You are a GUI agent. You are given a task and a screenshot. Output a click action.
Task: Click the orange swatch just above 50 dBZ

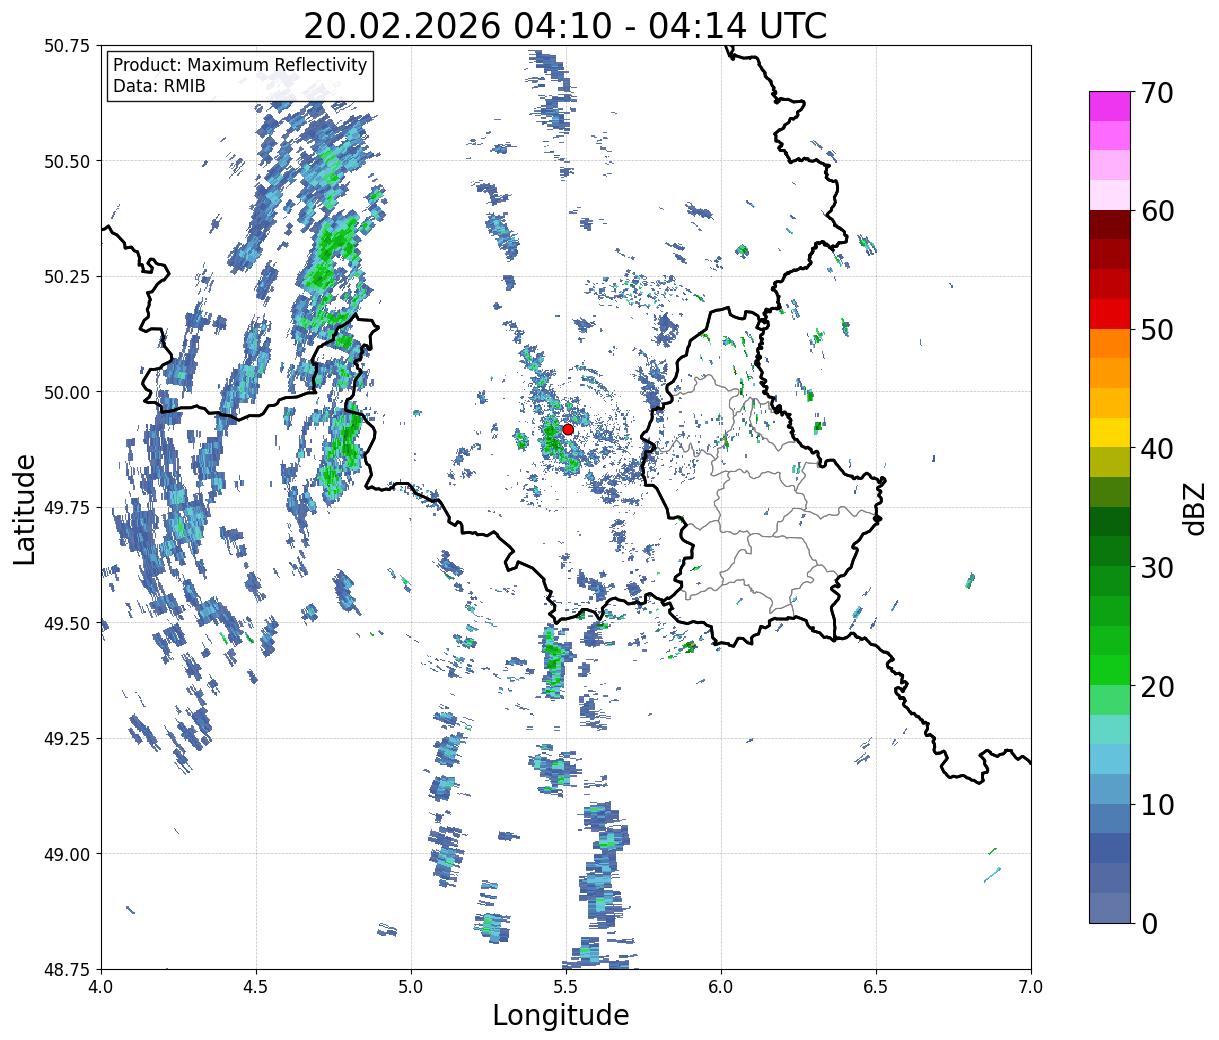[1110, 343]
